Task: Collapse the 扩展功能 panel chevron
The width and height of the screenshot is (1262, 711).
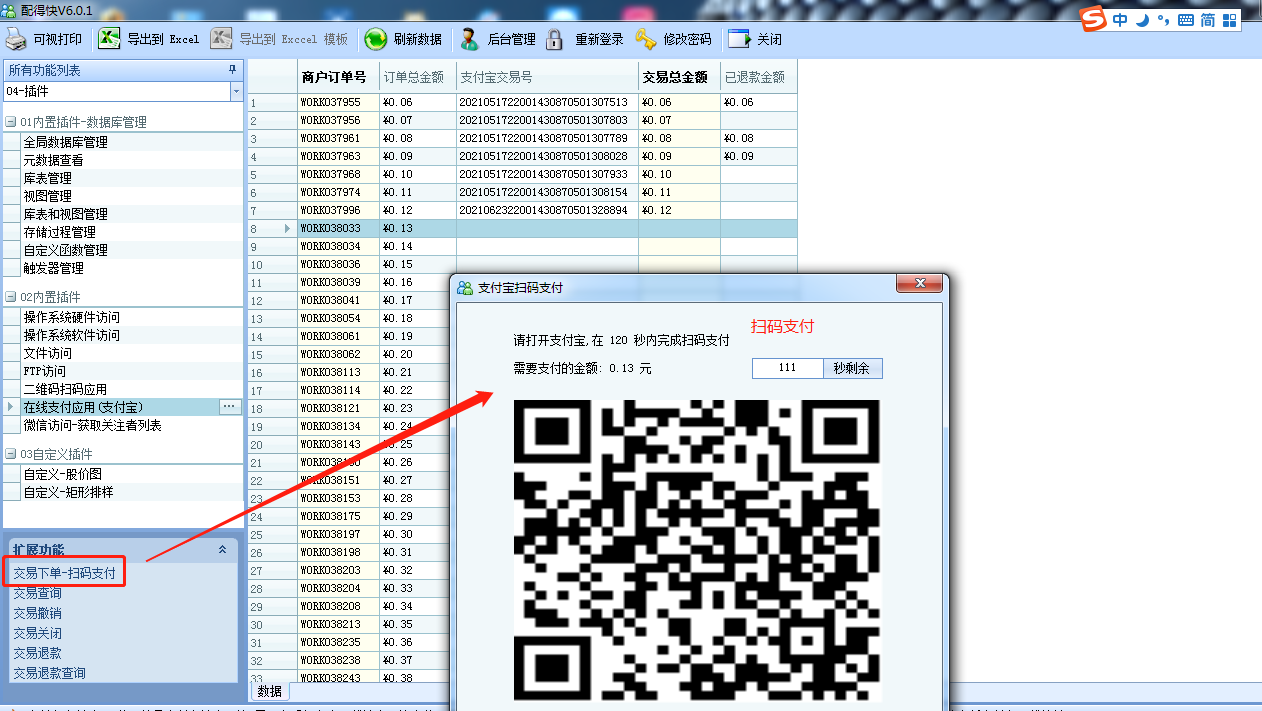Action: (222, 549)
